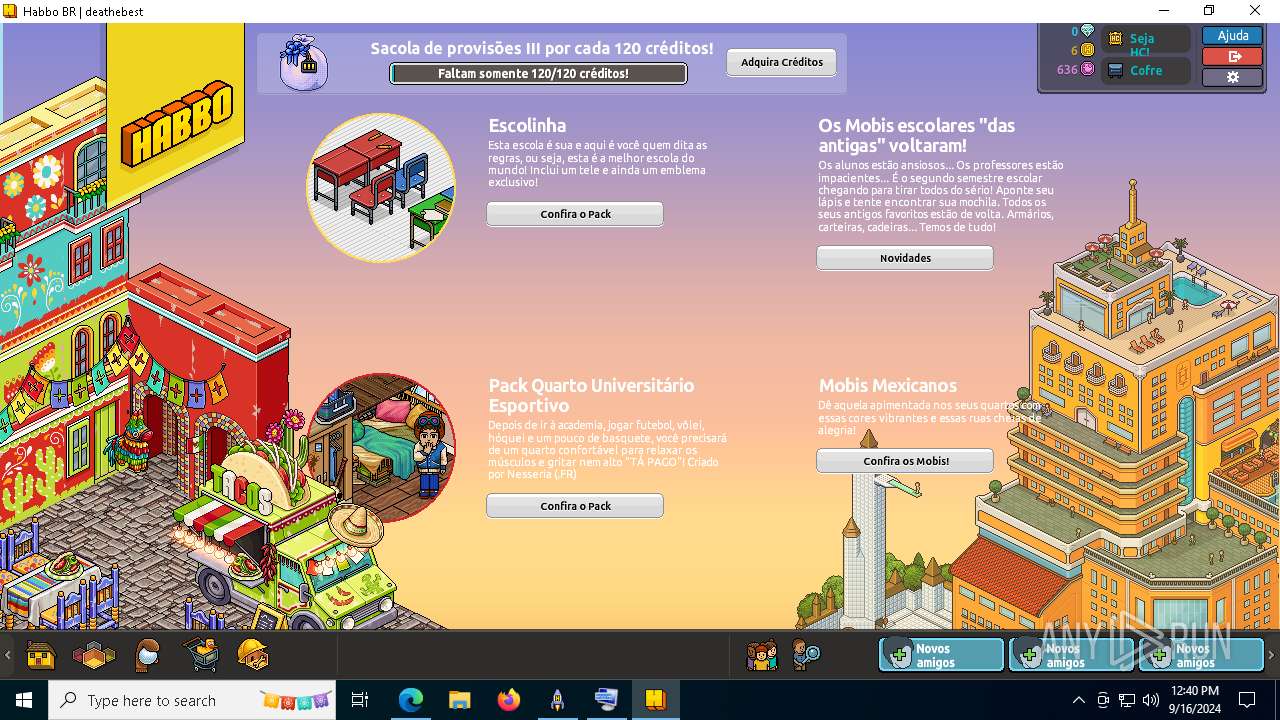Open the Navigator rooms icon

pyautogui.click(x=94, y=656)
